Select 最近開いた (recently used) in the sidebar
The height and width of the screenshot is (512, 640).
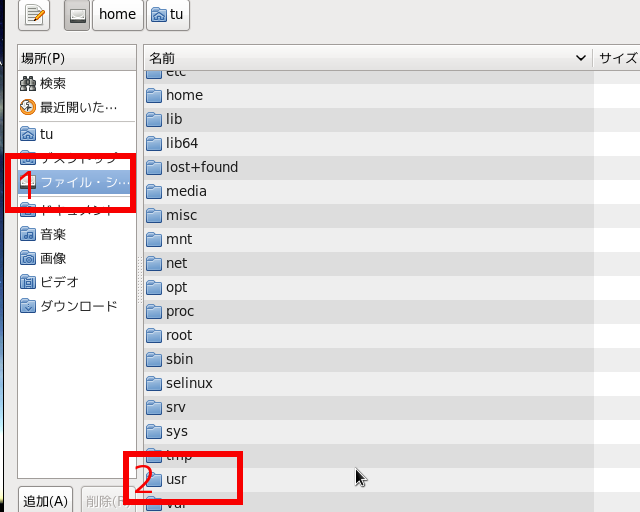(x=75, y=107)
